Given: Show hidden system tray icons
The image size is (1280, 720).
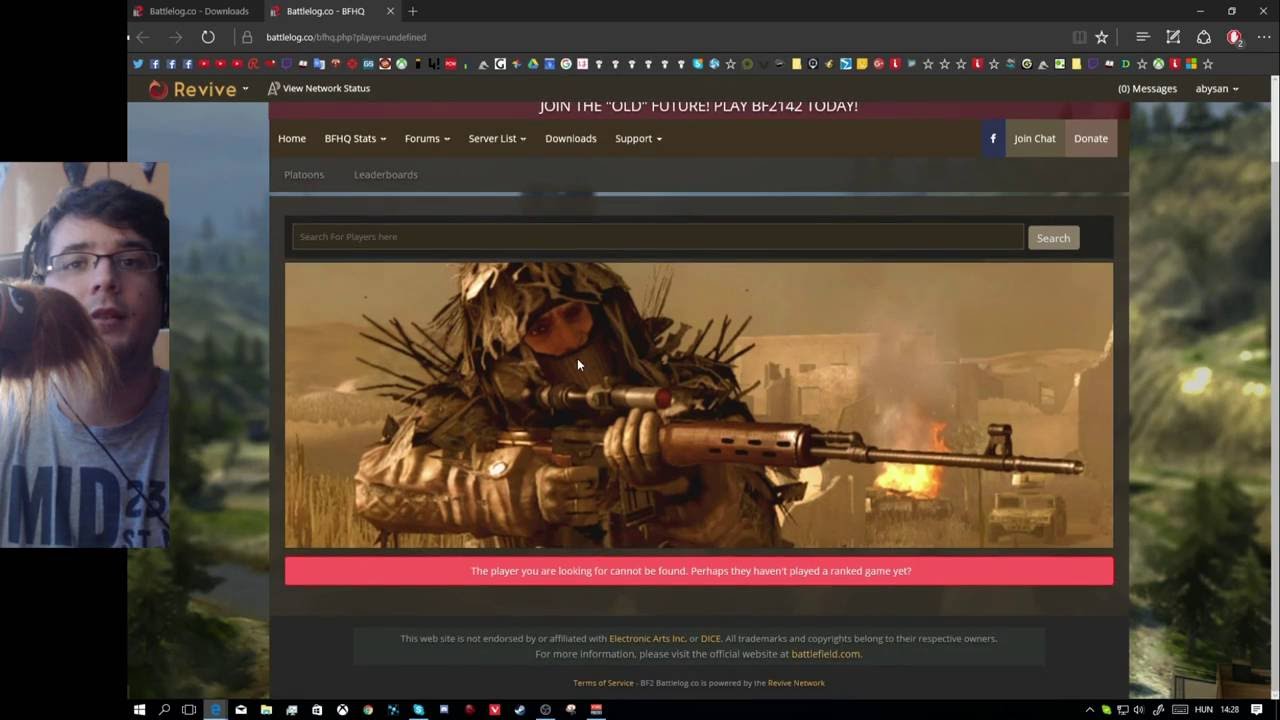Looking at the screenshot, I should coord(1089,710).
